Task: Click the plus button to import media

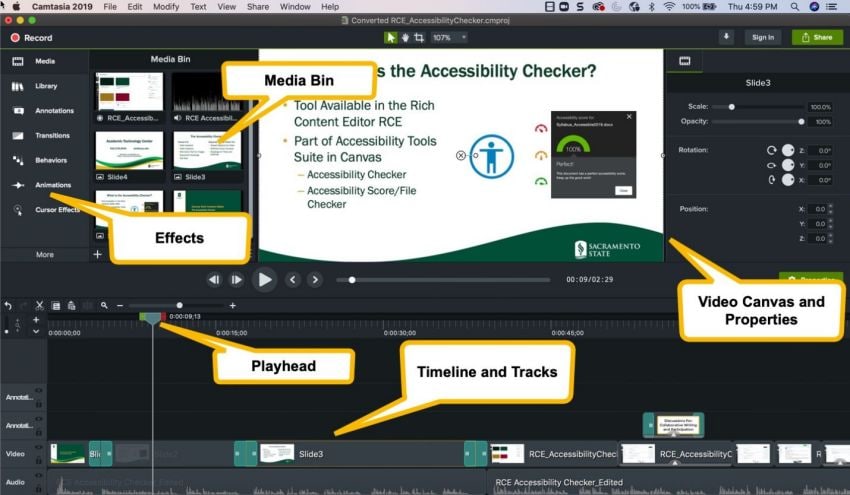Action: click(97, 254)
